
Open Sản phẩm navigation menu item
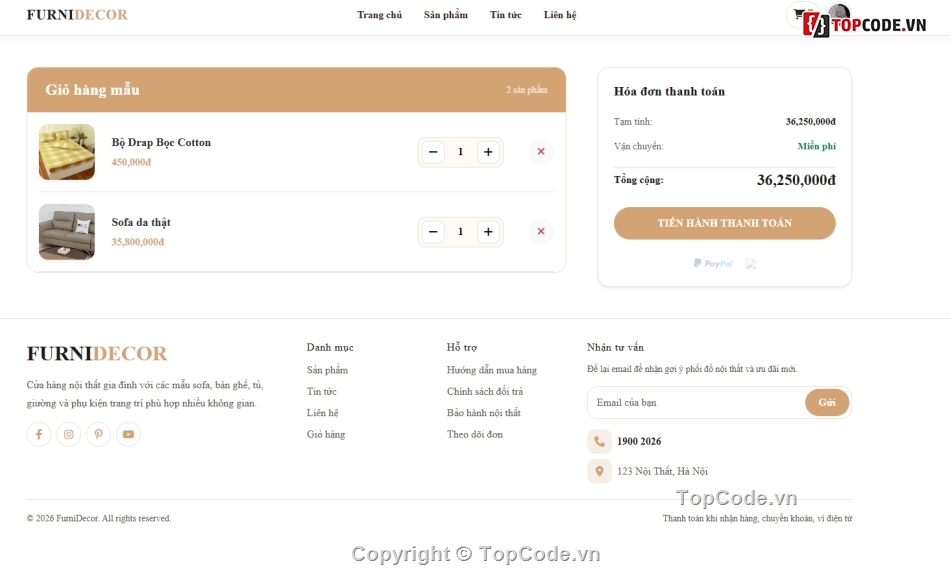click(446, 15)
